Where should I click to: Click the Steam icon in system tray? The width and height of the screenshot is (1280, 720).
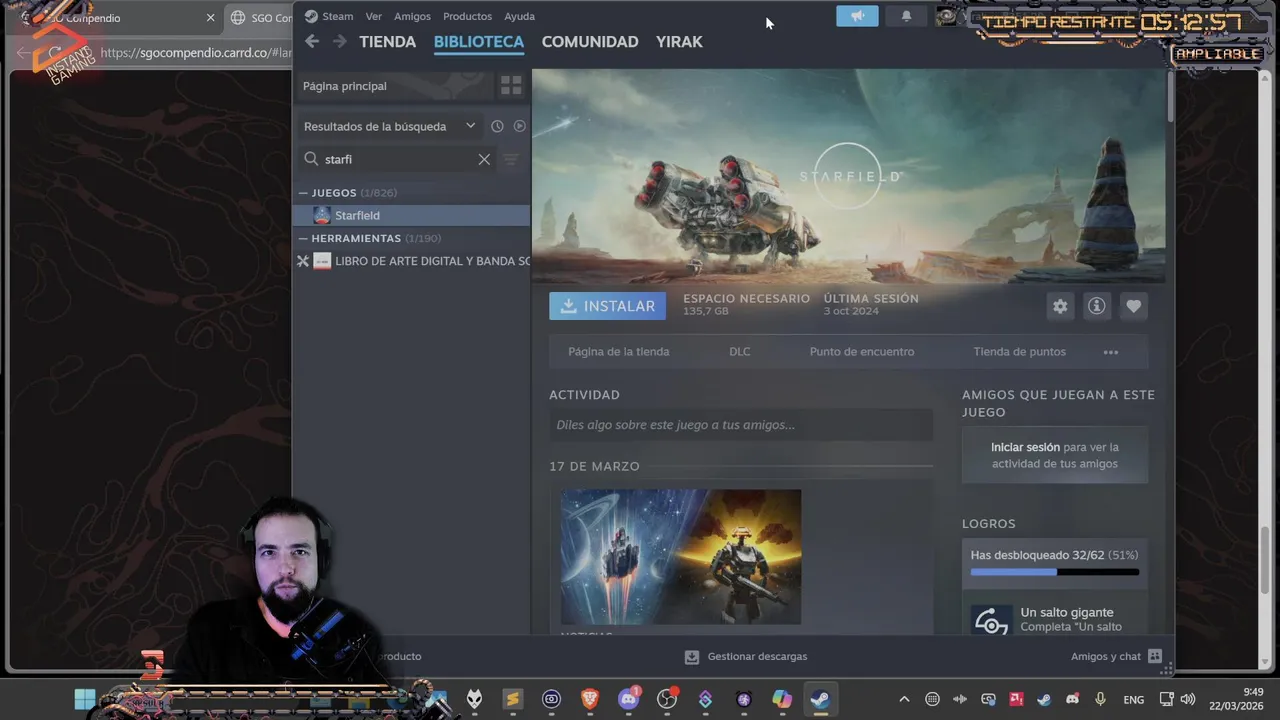click(x=1045, y=699)
